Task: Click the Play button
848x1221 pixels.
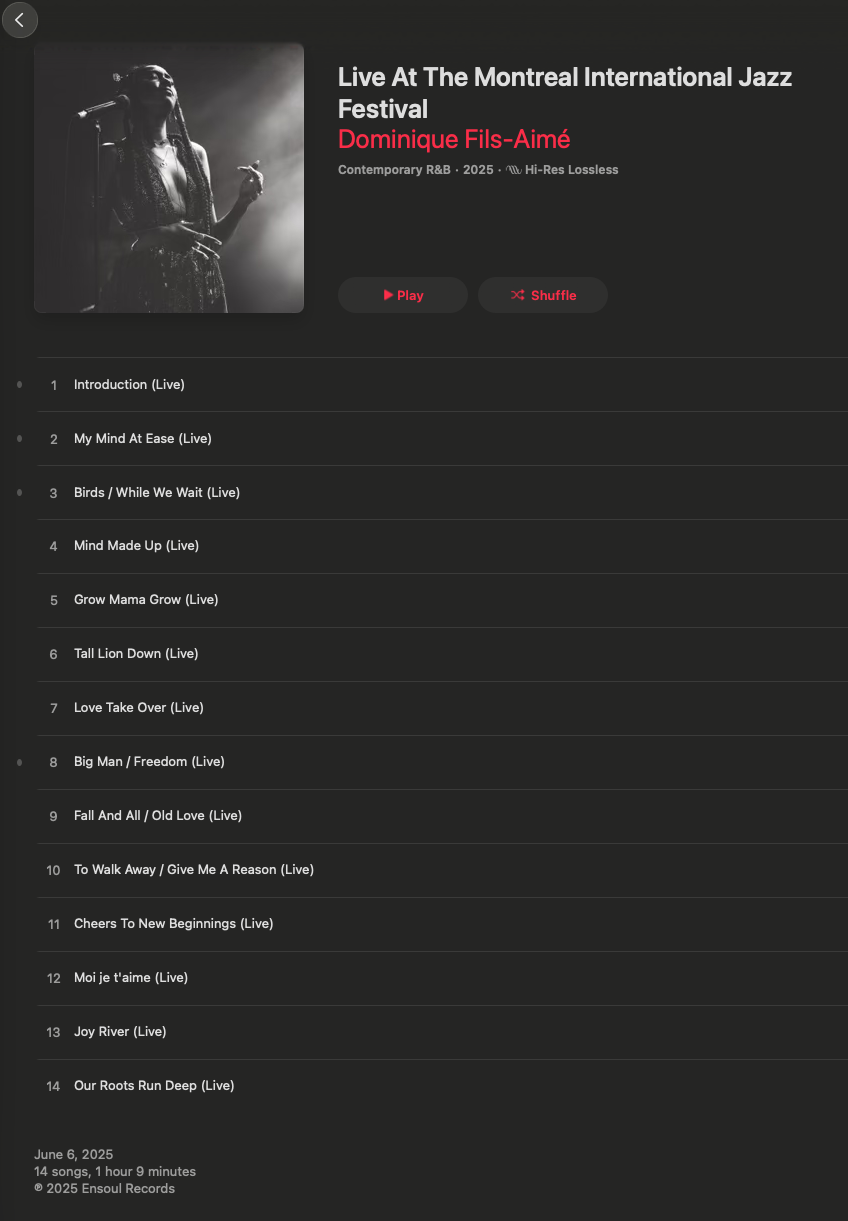Action: point(403,295)
